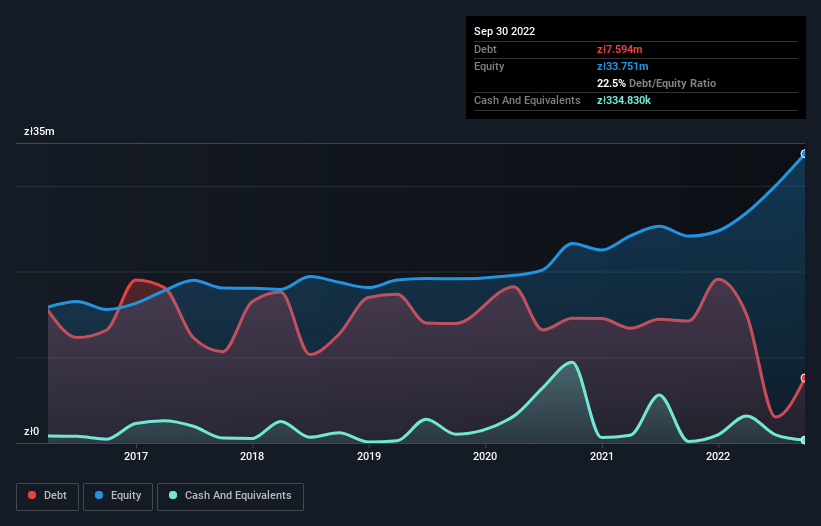Click the 22.5% Debt/Equity Ratio text

657,83
